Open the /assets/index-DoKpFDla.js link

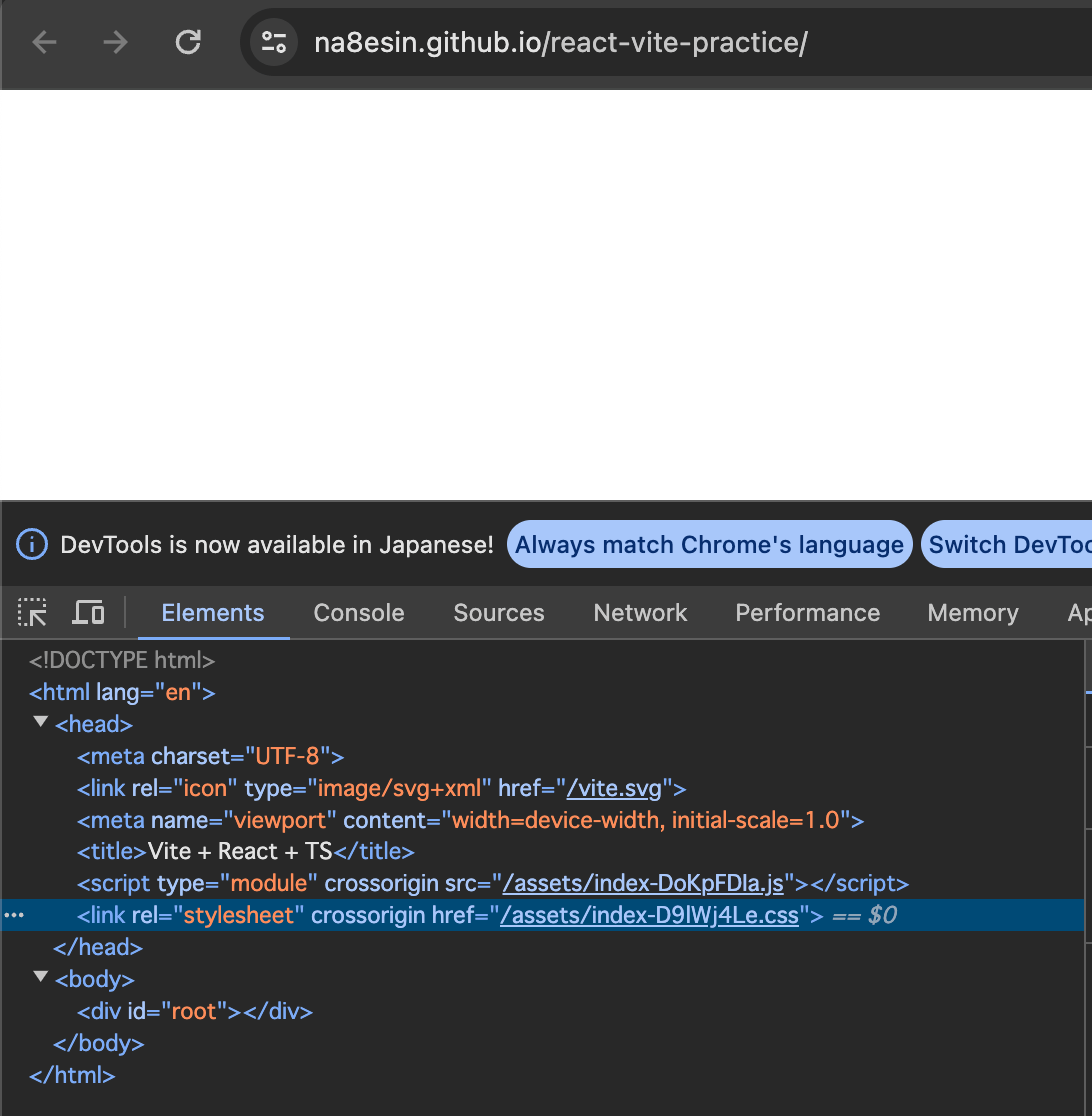tap(644, 883)
